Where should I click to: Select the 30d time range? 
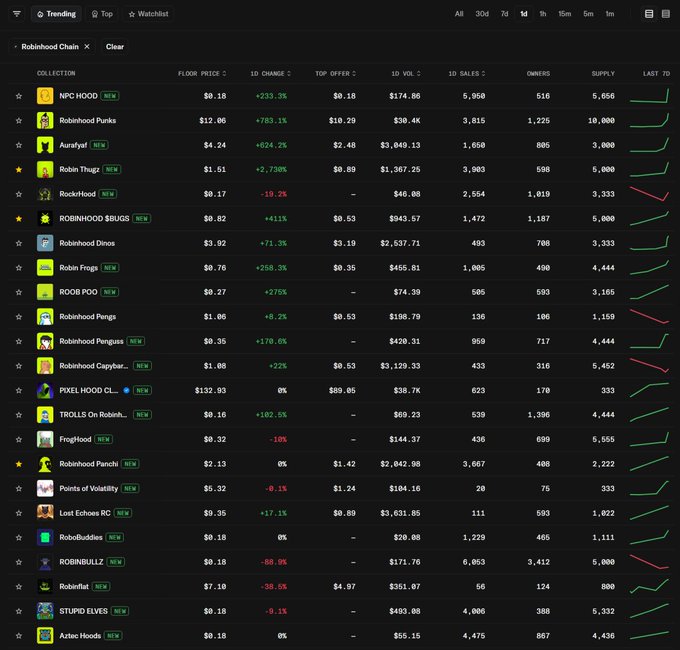(x=482, y=14)
